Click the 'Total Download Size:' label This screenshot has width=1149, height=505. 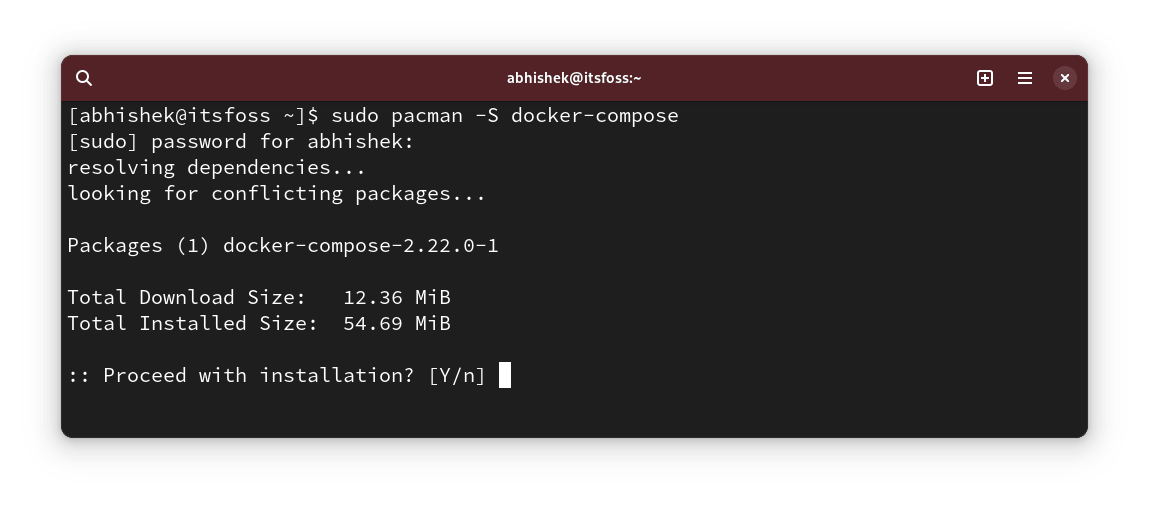(186, 297)
